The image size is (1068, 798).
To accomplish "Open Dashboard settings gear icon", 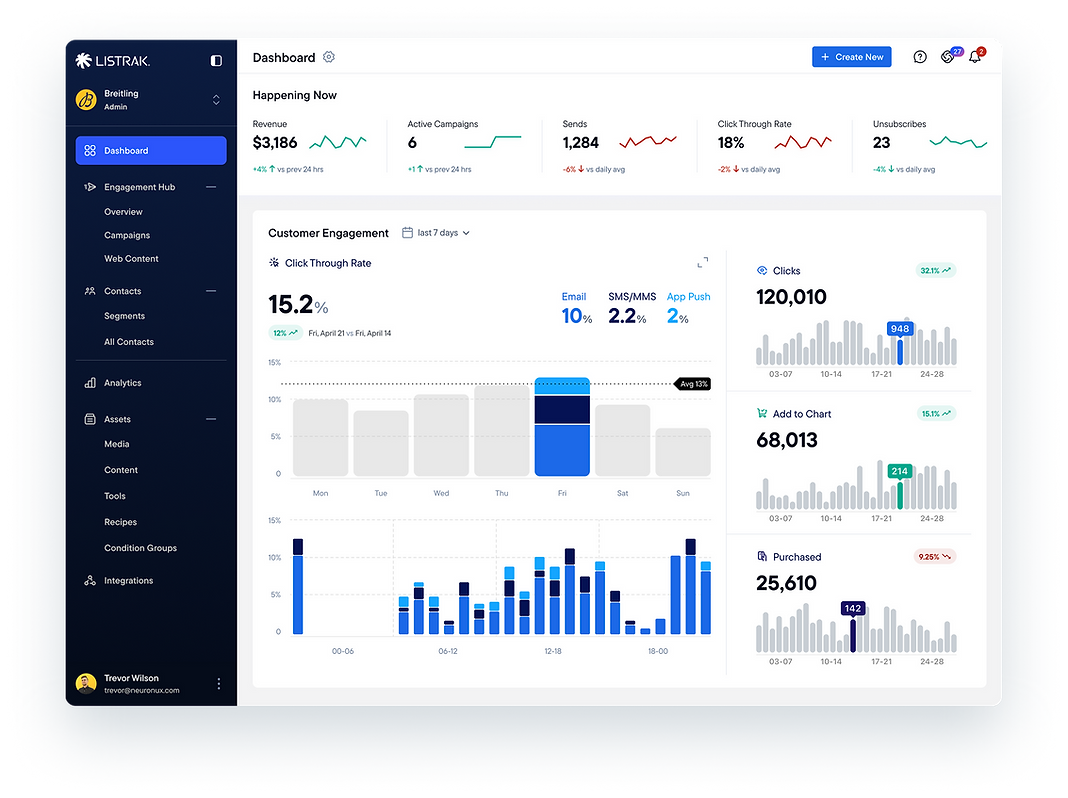I will (x=329, y=57).
